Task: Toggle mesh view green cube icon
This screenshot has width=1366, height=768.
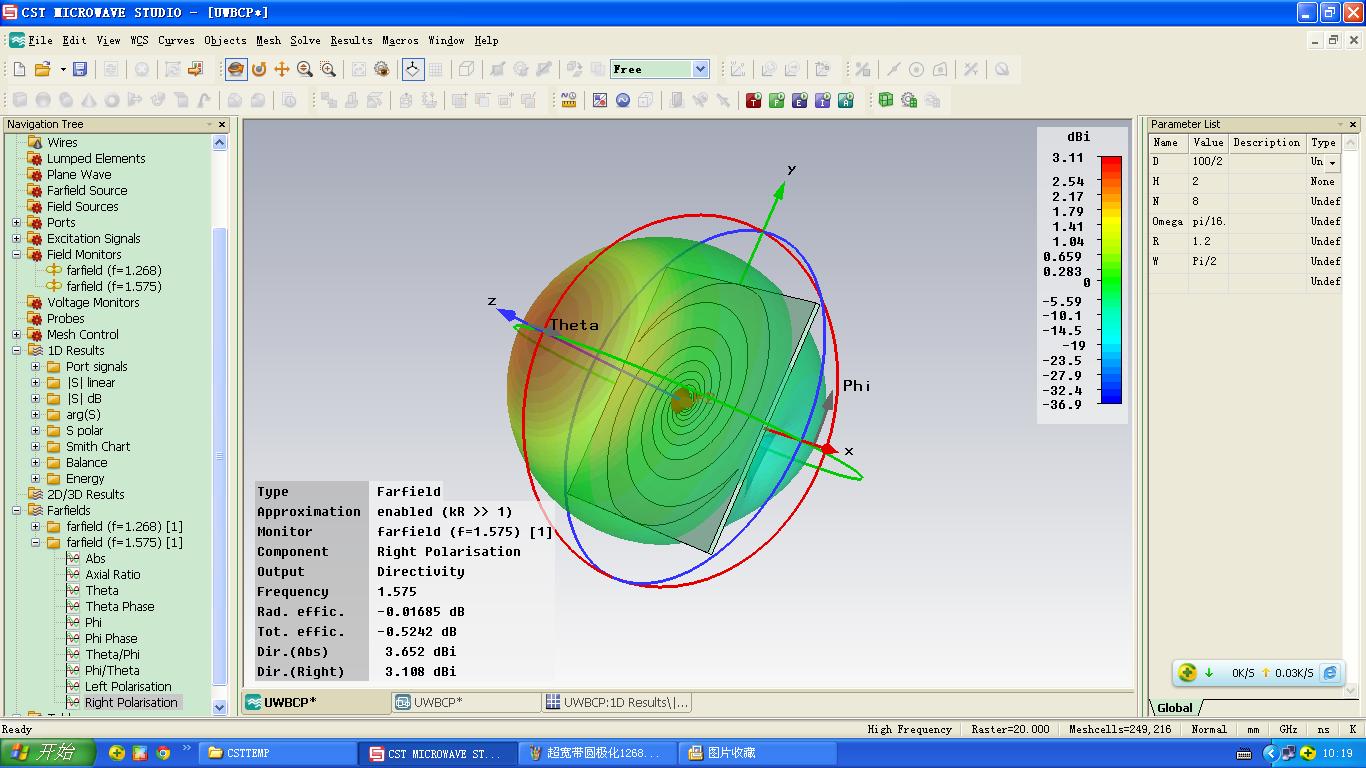Action: (886, 100)
